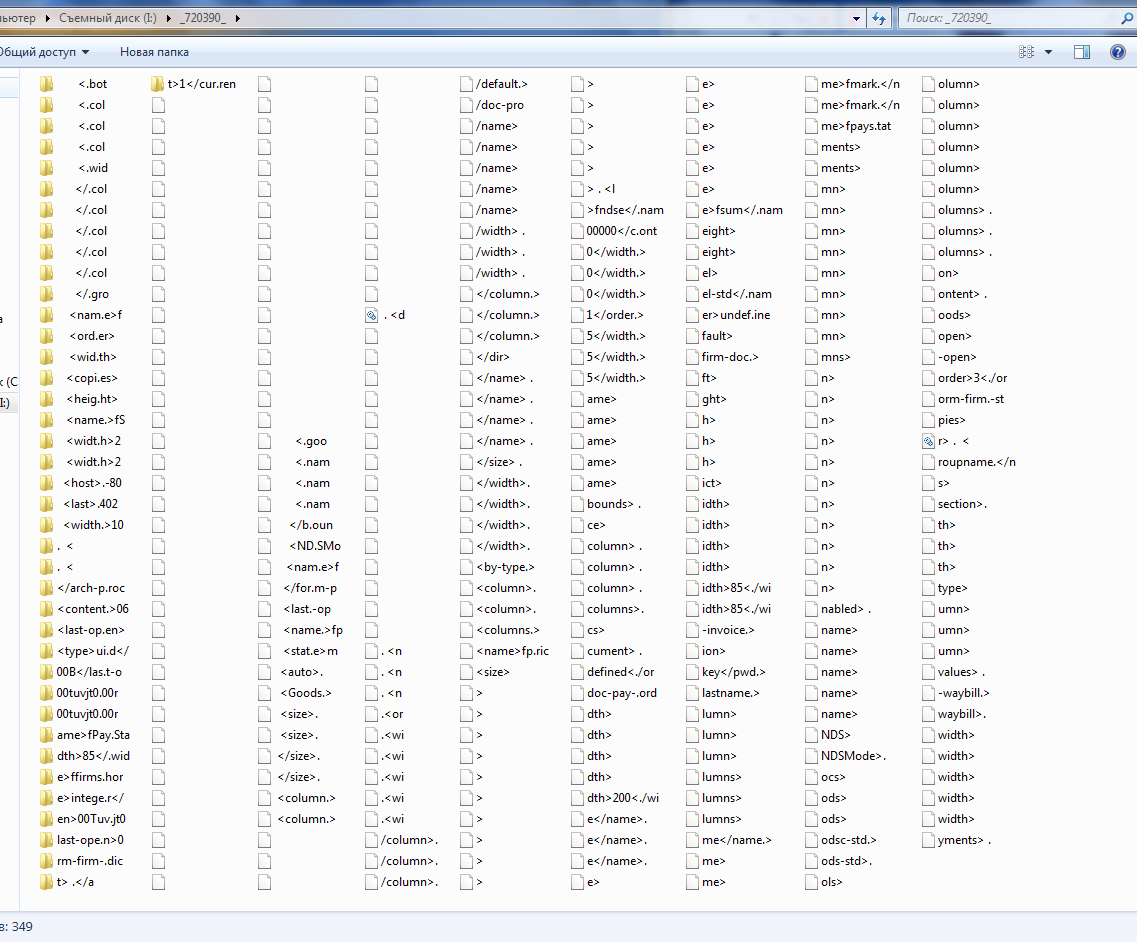The height and width of the screenshot is (942, 1137).
Task: Select the '</arch-p.roc' folder icon
Action: pyautogui.click(x=46, y=588)
